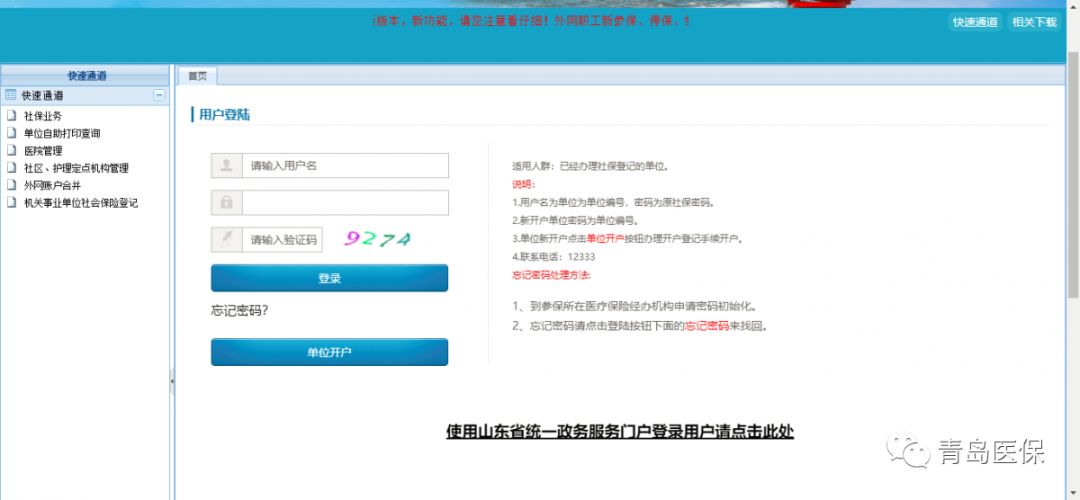Click the lock icon beside password field
The image size is (1080, 500).
coord(226,203)
